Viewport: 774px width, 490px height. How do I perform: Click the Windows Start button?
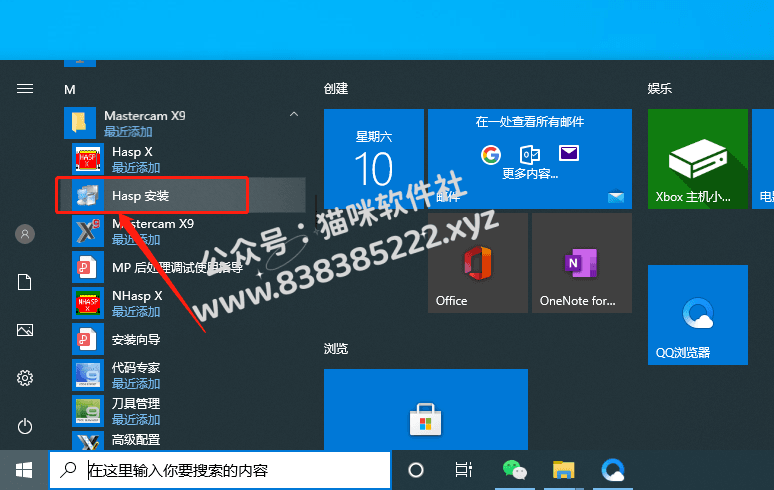click(x=24, y=470)
